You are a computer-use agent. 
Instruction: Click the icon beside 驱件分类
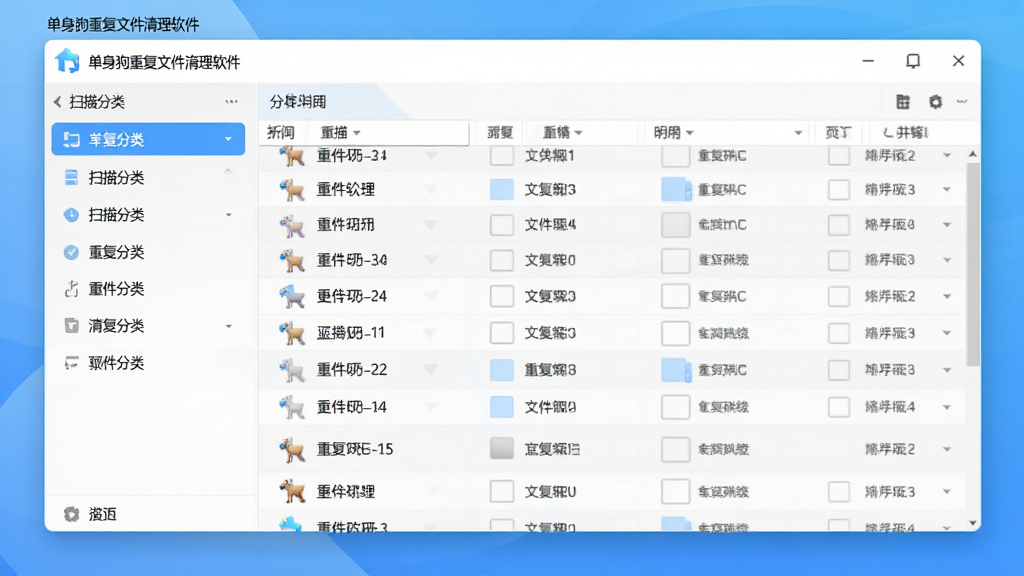click(x=71, y=363)
